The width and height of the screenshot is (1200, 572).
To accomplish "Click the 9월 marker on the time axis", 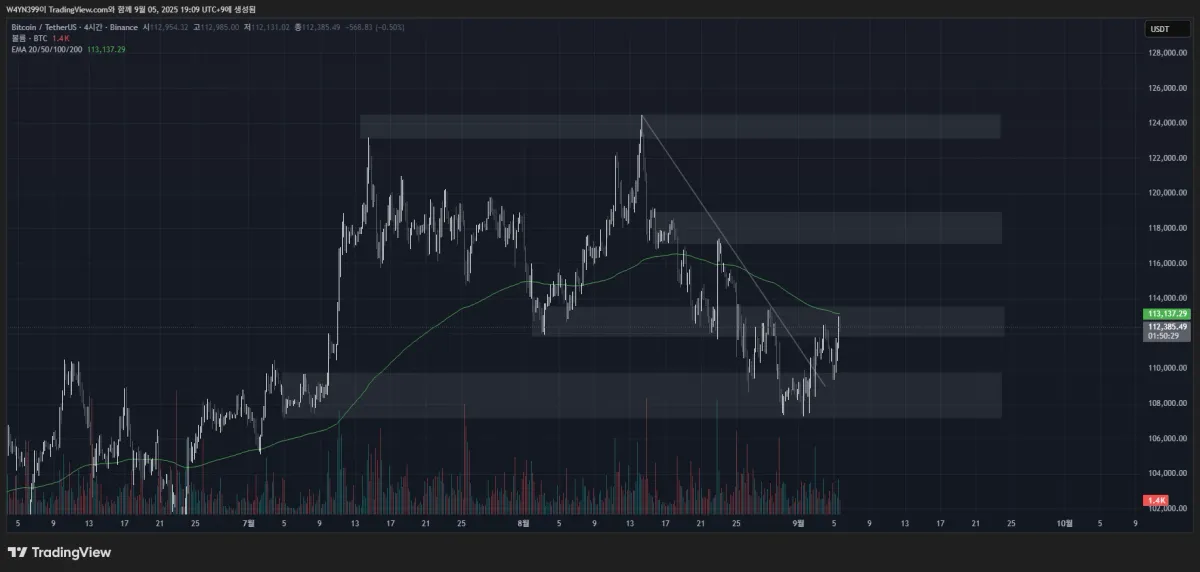I will point(800,522).
